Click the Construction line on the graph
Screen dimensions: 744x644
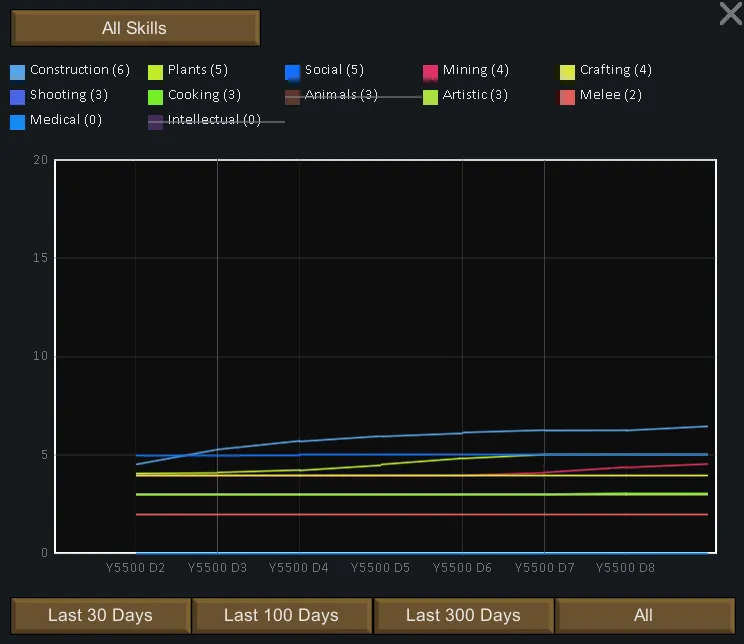tap(380, 436)
